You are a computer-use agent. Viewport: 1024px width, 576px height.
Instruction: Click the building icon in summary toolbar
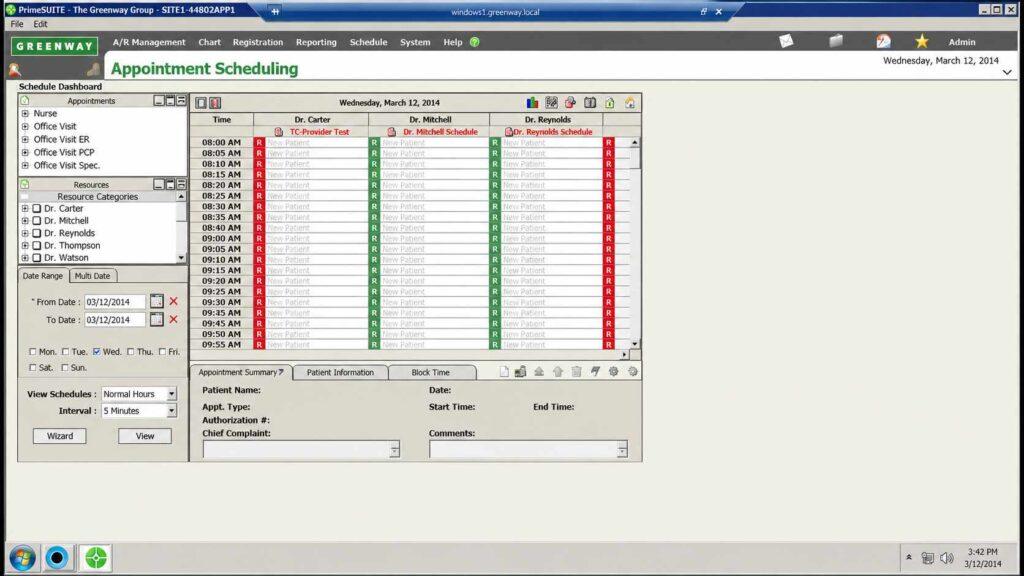point(520,372)
